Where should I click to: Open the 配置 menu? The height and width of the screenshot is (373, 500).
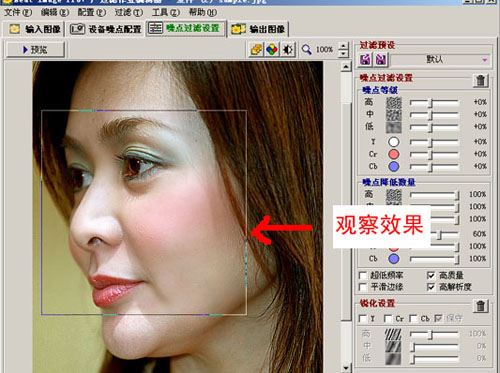[92, 13]
